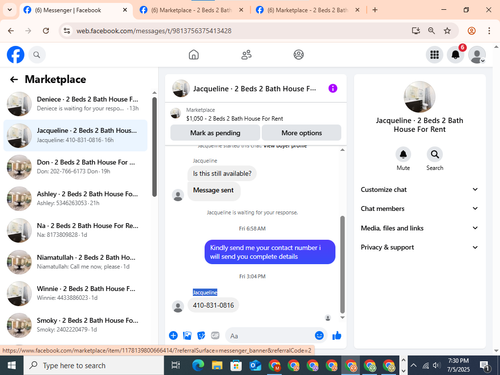Image resolution: width=500 pixels, height=375 pixels.
Task: Open Chrome three-dot menu
Action: pos(489,31)
